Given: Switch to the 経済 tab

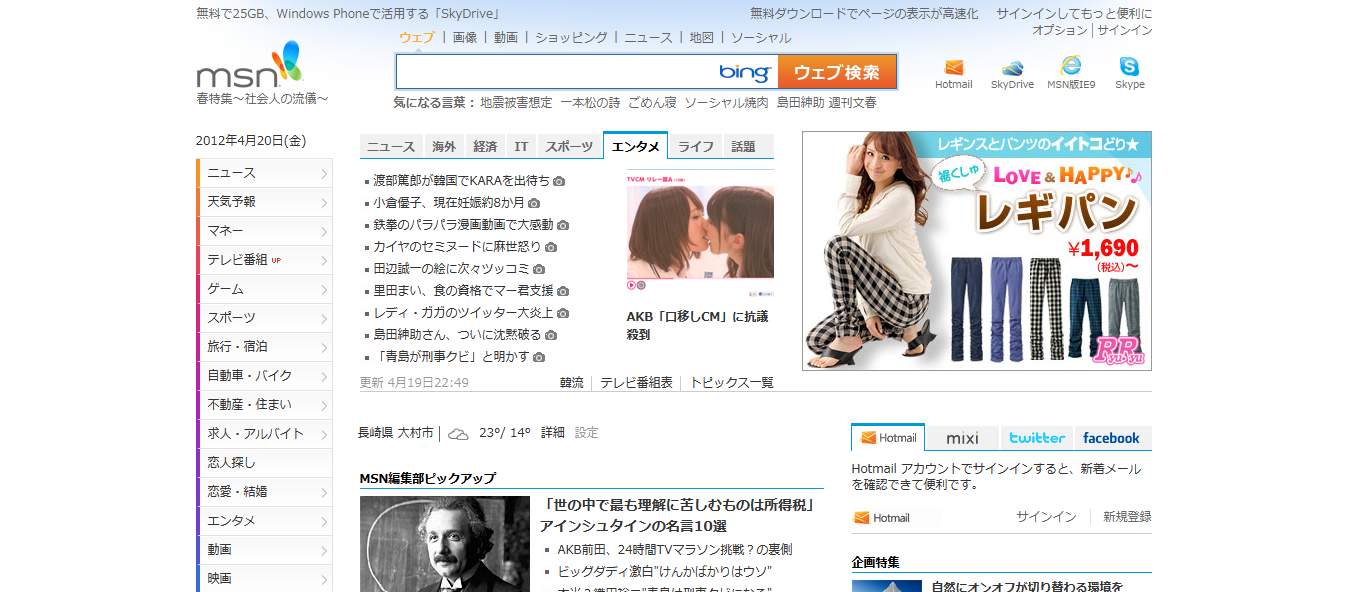Looking at the screenshot, I should pos(485,146).
